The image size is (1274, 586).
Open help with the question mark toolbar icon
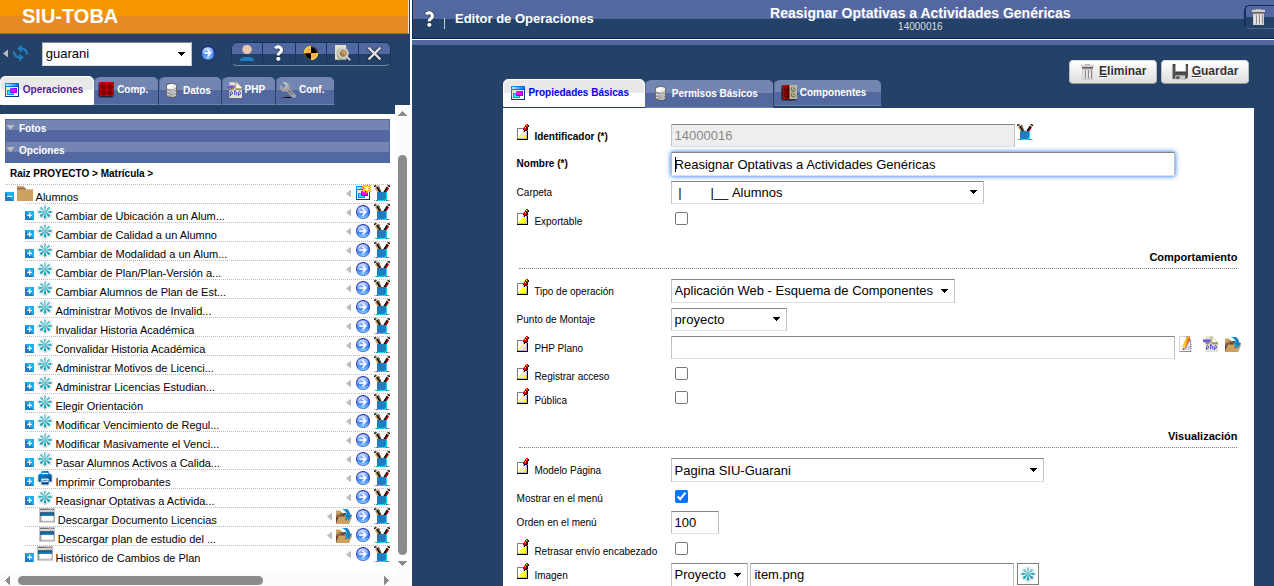279,53
